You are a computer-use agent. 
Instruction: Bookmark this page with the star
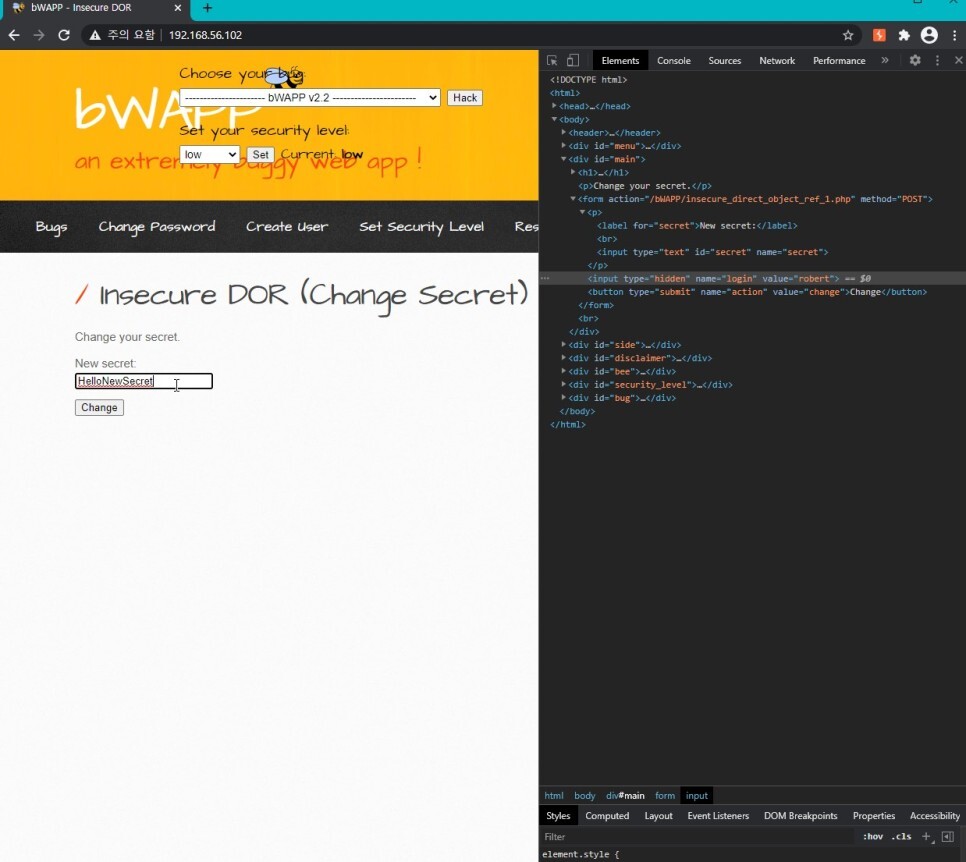848,35
